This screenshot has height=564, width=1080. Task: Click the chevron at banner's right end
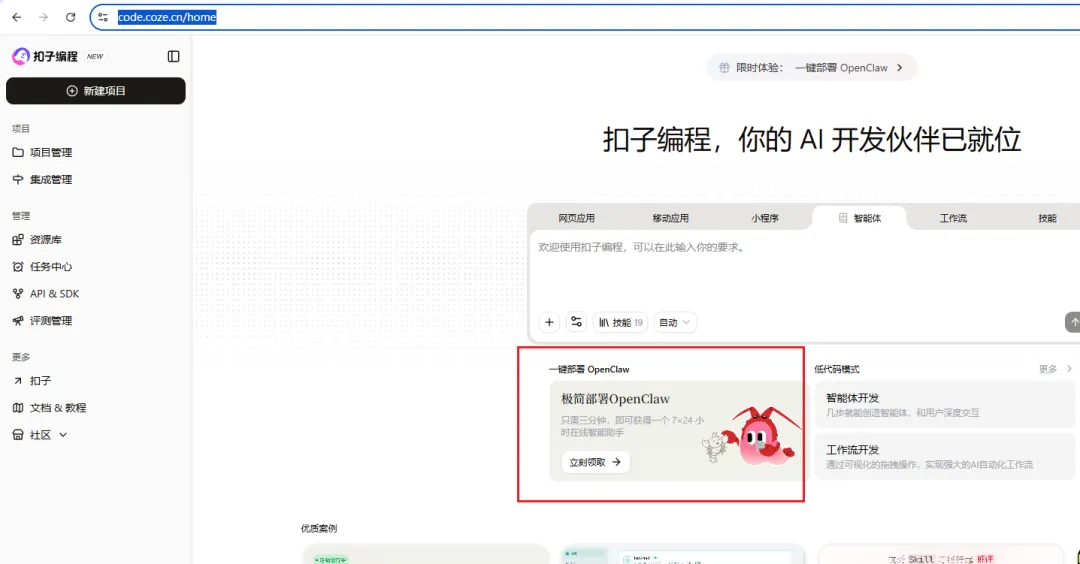pos(900,67)
